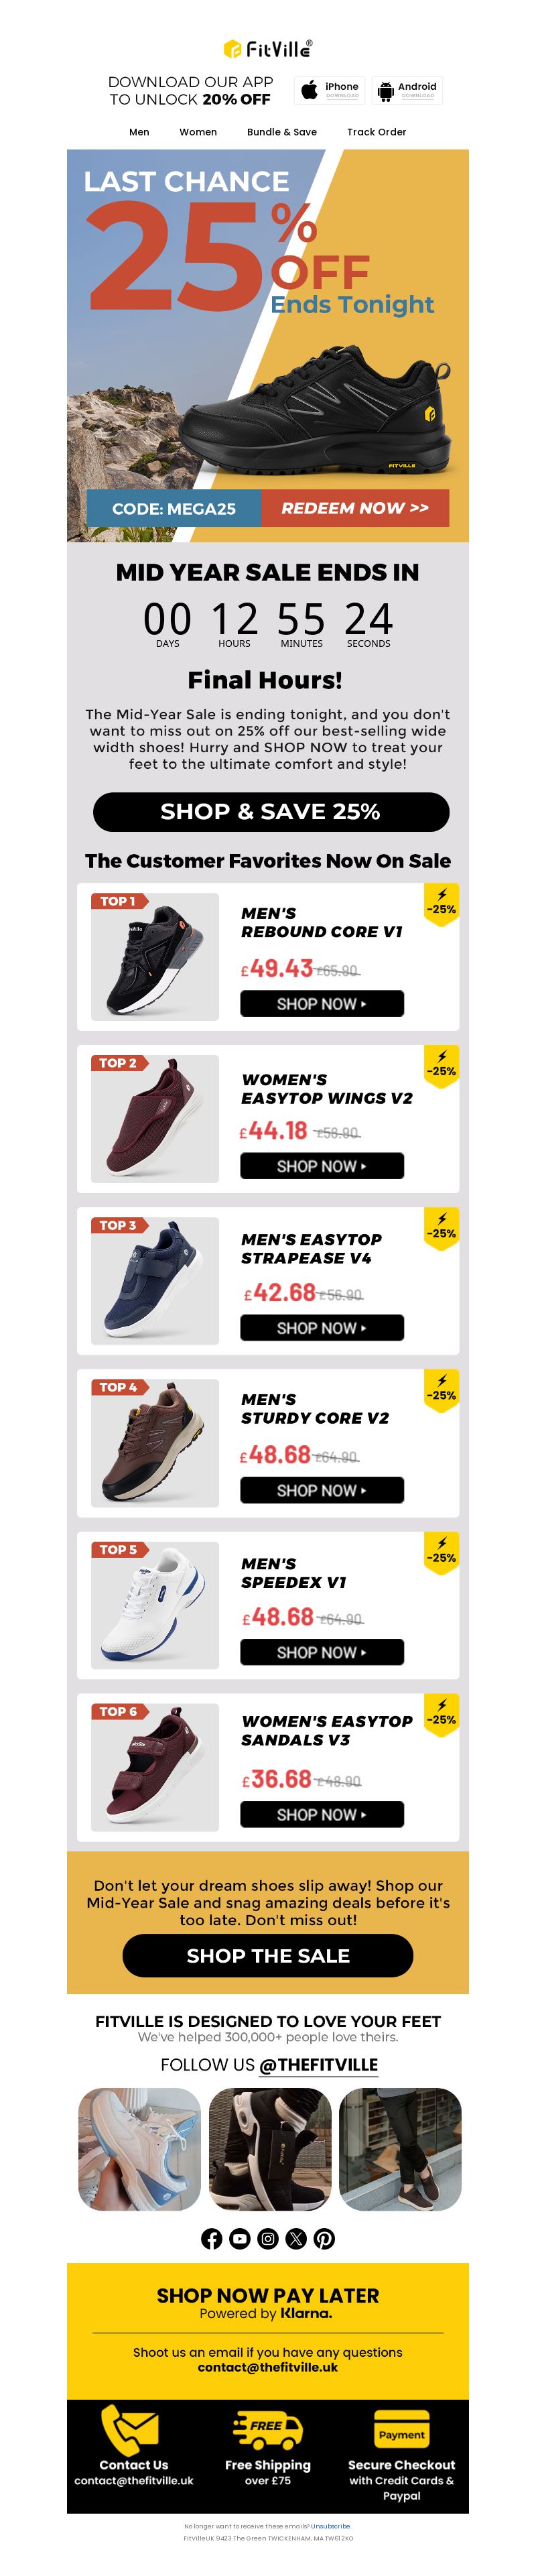Click the X (Twitter) social icon
The image size is (536, 2576).
coord(296,2238)
